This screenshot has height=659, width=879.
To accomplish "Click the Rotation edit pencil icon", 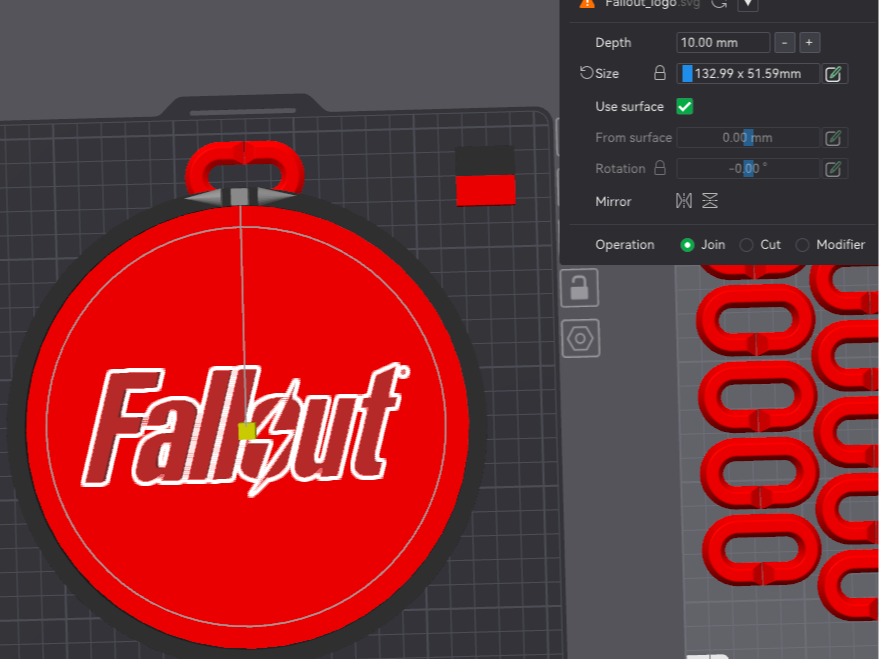I will 834,168.
